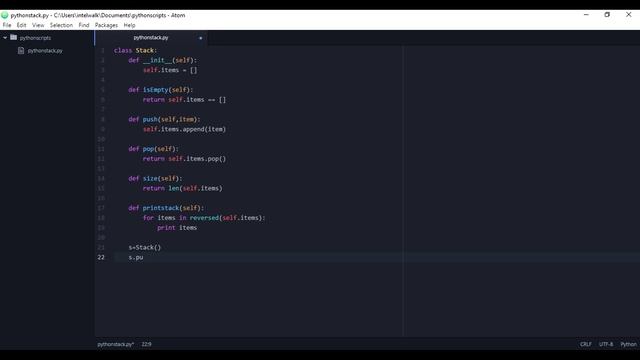Click the file icon beside pythonstack.py
Viewport: 640px width, 360px height.
[21, 51]
